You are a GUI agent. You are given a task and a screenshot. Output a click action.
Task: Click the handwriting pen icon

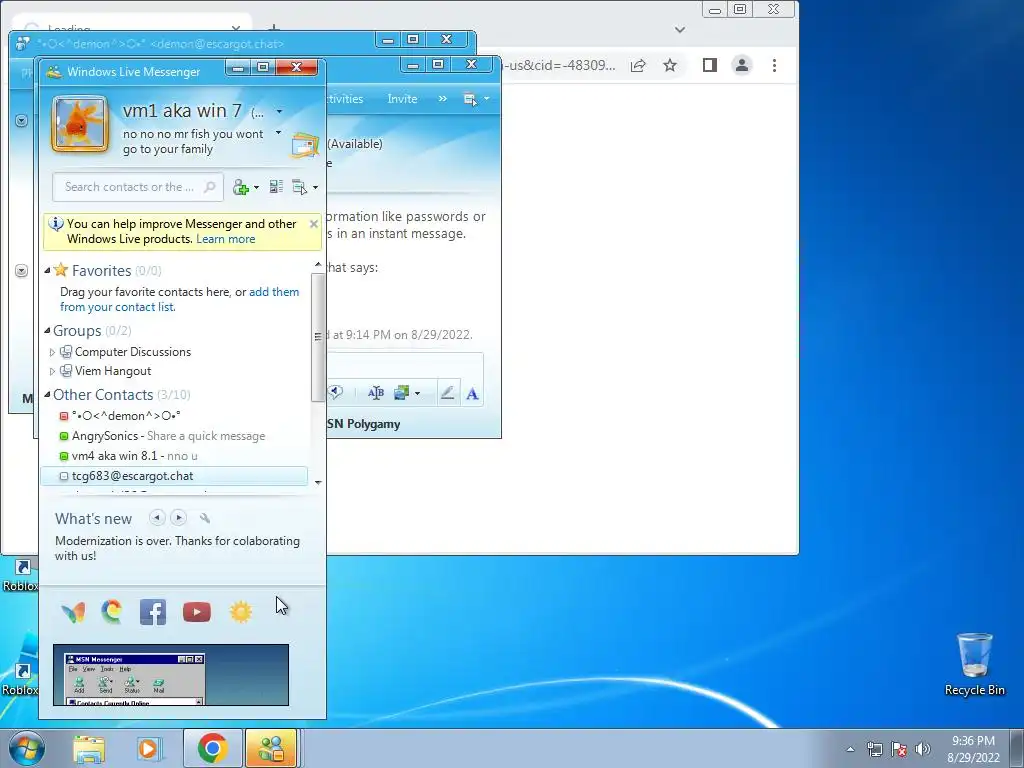click(447, 392)
